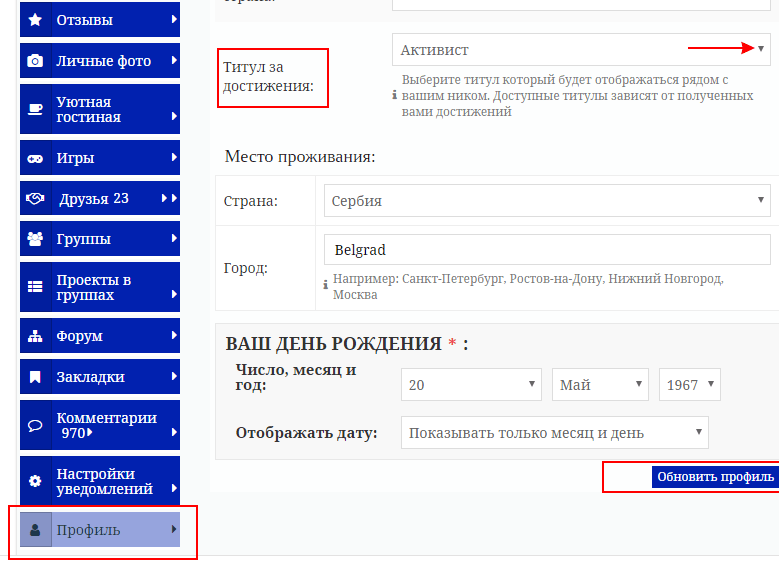Click the Число, месяц и год label

tap(296, 377)
